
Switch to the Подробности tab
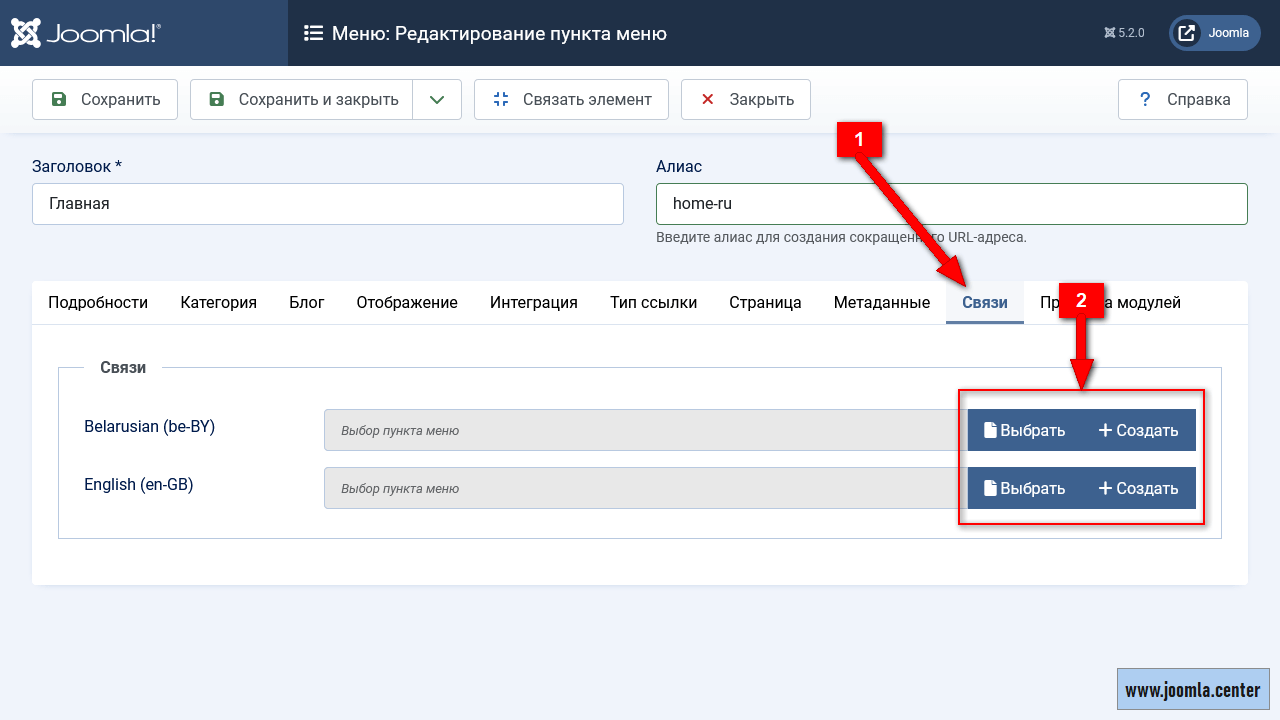coord(98,302)
